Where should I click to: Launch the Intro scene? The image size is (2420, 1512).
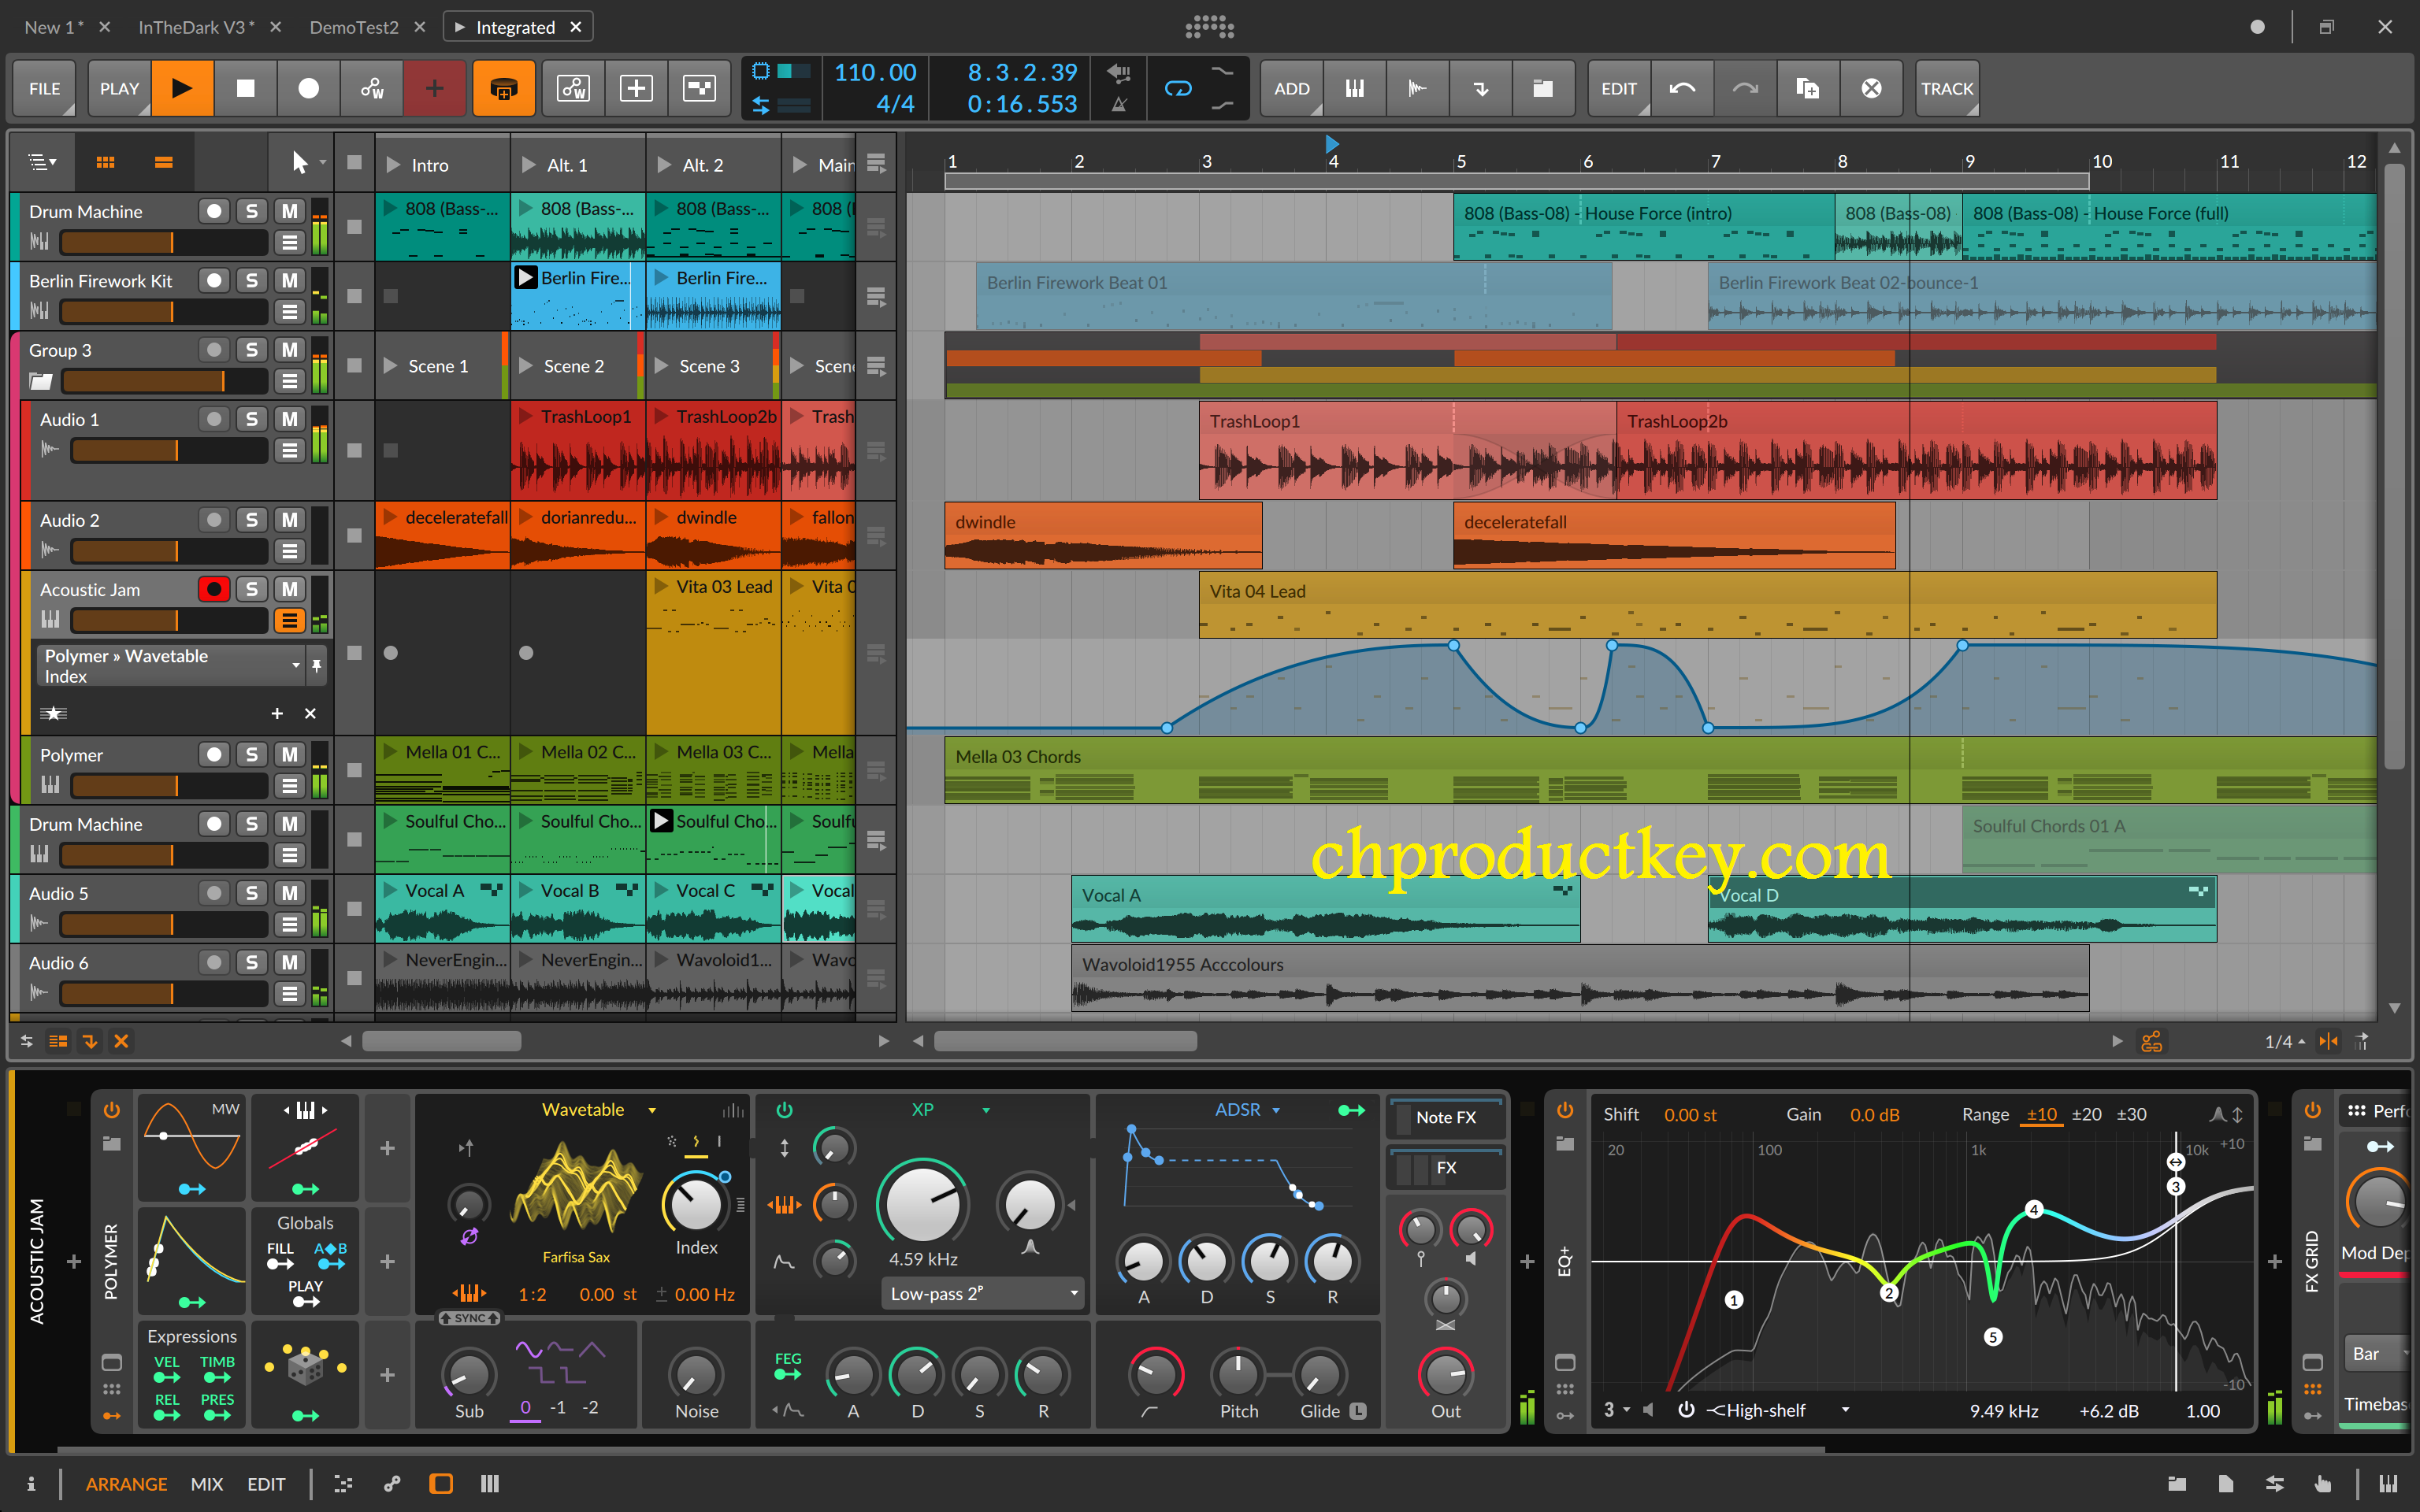393,165
